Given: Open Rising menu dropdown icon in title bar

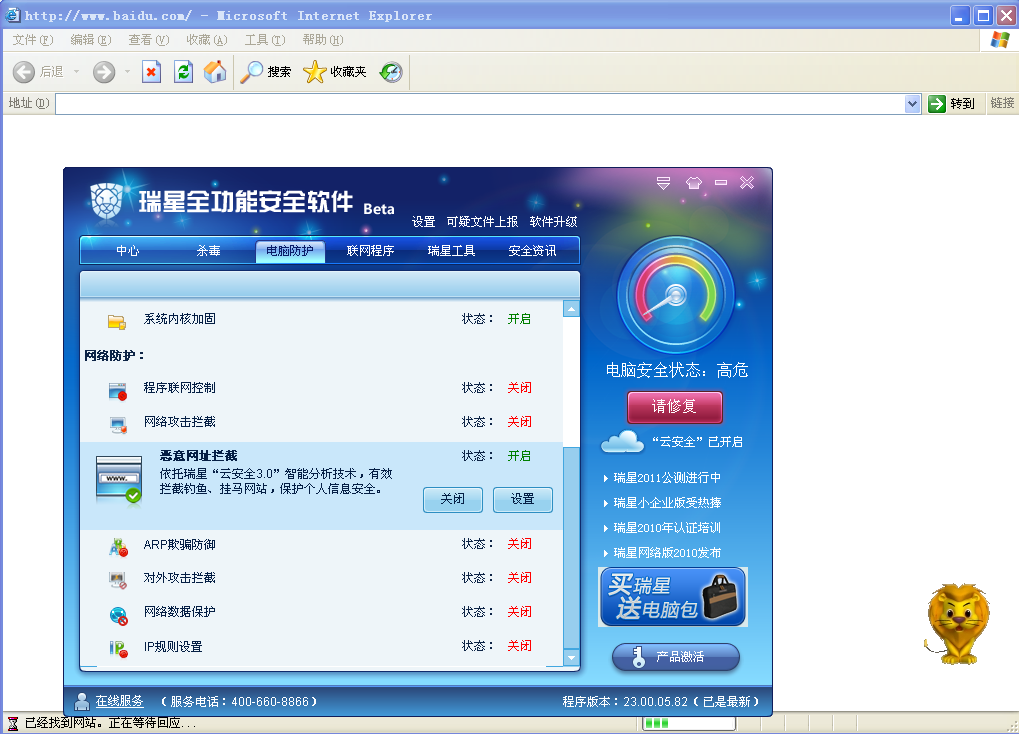Looking at the screenshot, I should pyautogui.click(x=663, y=183).
